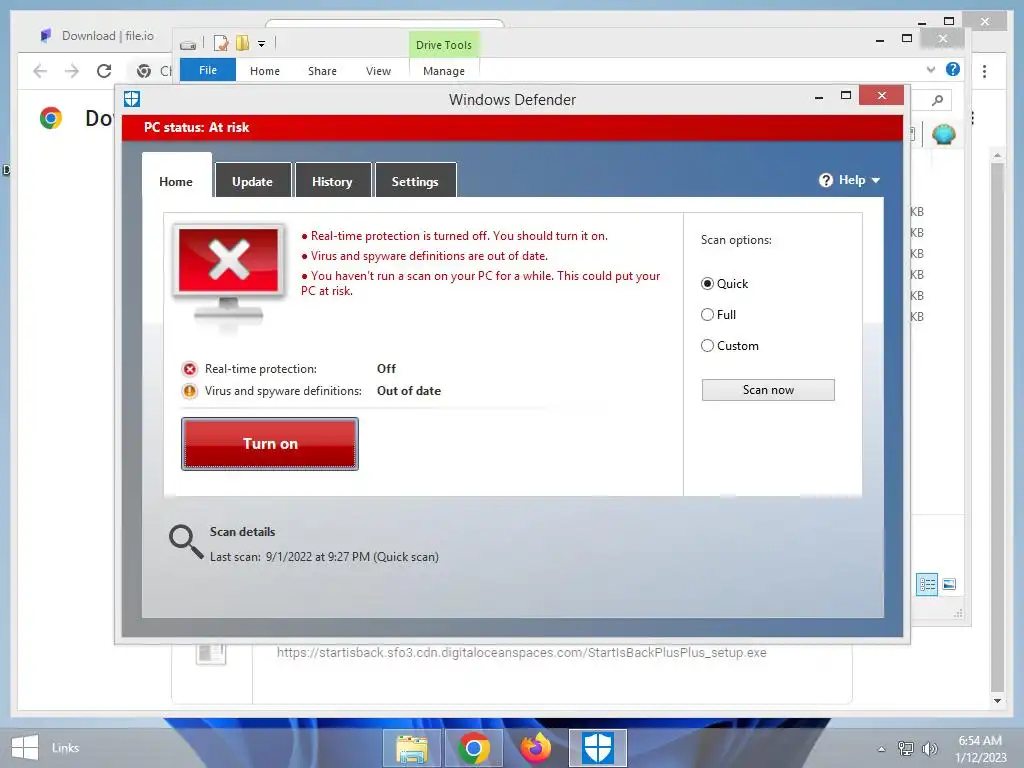Click the drive icon in Explorer title bar

(x=188, y=44)
